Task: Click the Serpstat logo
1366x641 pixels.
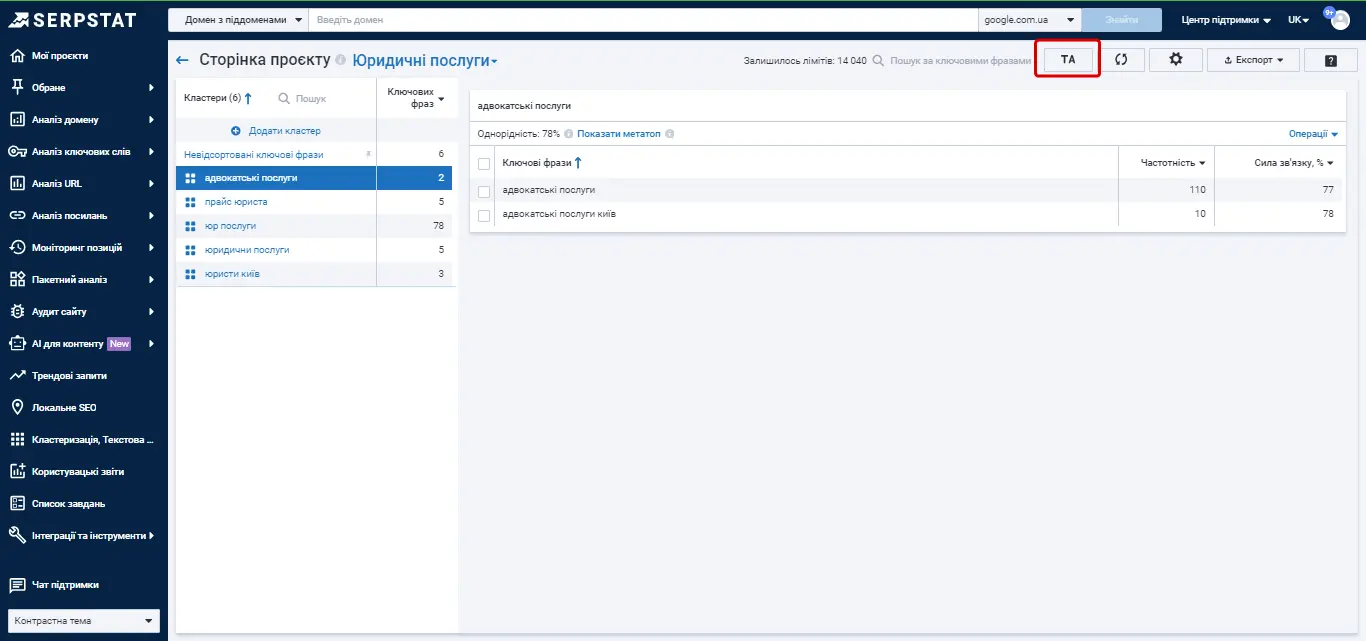Action: click(x=72, y=20)
